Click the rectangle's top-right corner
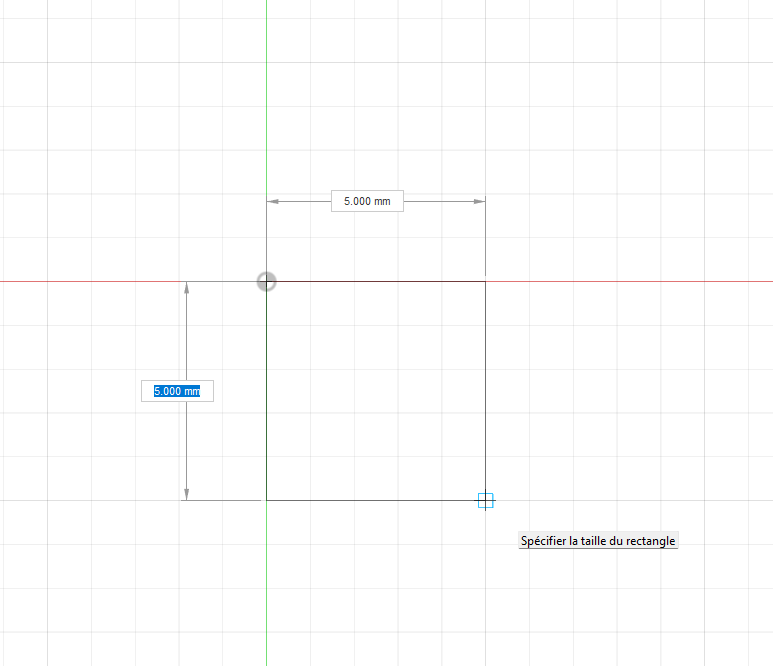The height and width of the screenshot is (666, 773). point(485,281)
